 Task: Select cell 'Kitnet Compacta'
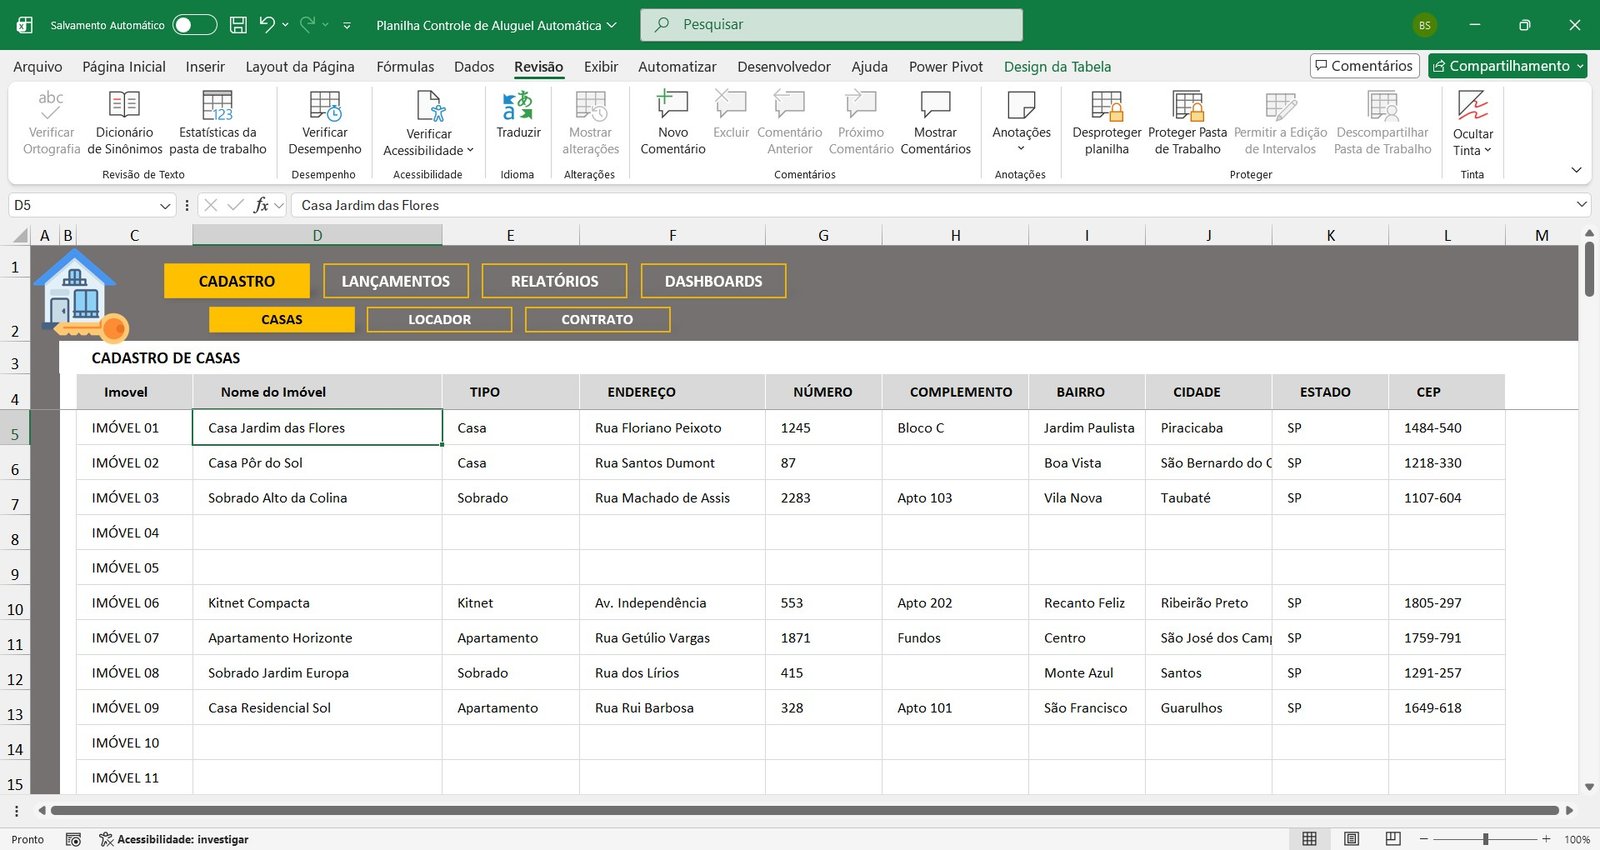click(x=317, y=603)
